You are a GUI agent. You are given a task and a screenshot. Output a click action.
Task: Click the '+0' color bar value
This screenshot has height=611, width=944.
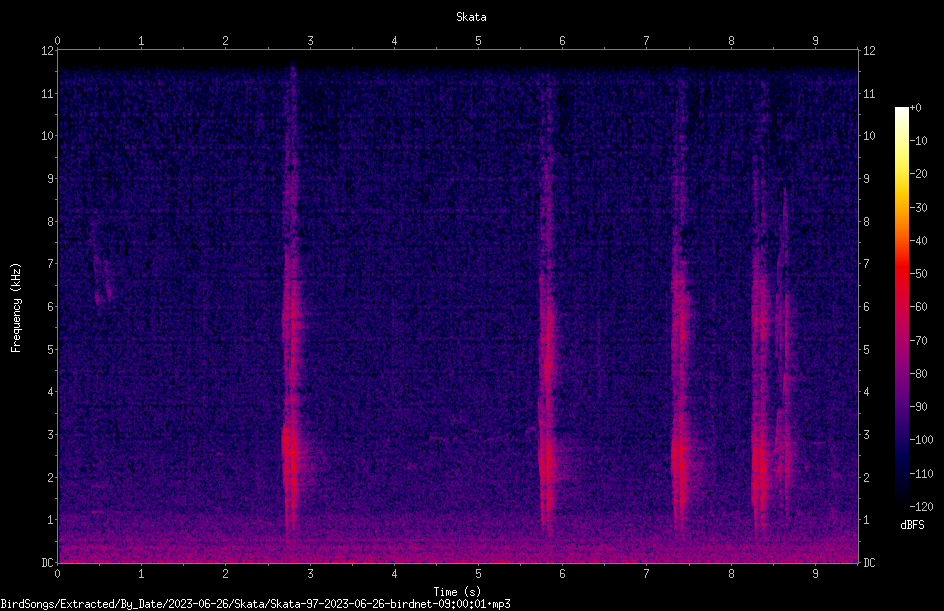coord(915,108)
